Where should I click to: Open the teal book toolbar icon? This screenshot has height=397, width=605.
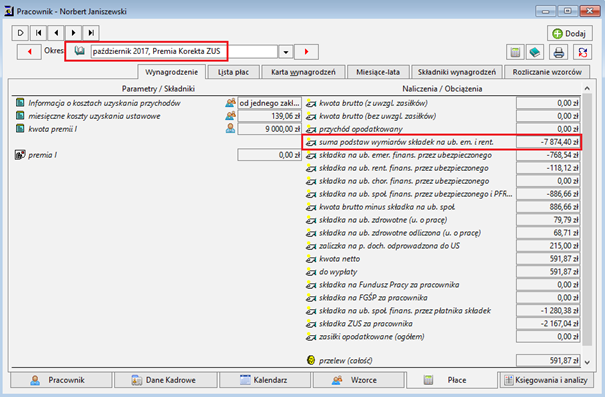click(x=535, y=52)
